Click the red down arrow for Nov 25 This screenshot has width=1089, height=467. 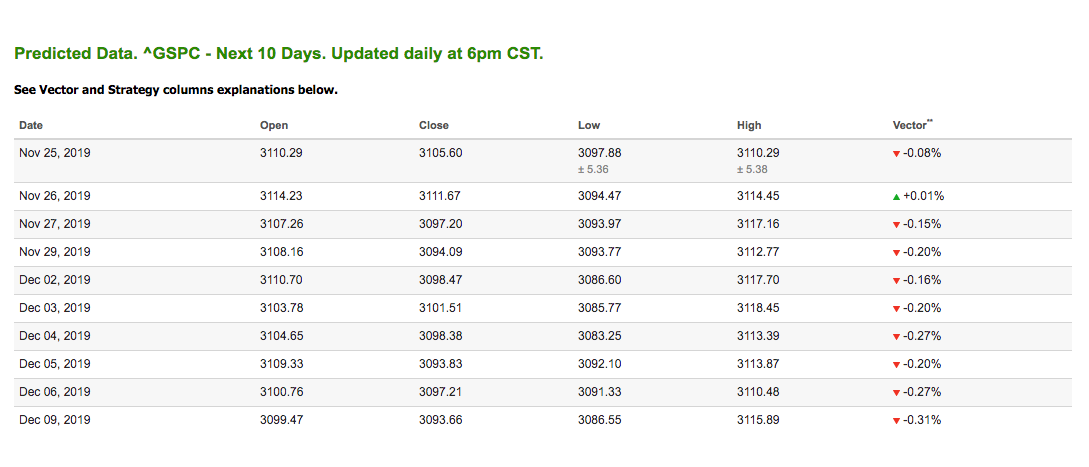tap(896, 154)
